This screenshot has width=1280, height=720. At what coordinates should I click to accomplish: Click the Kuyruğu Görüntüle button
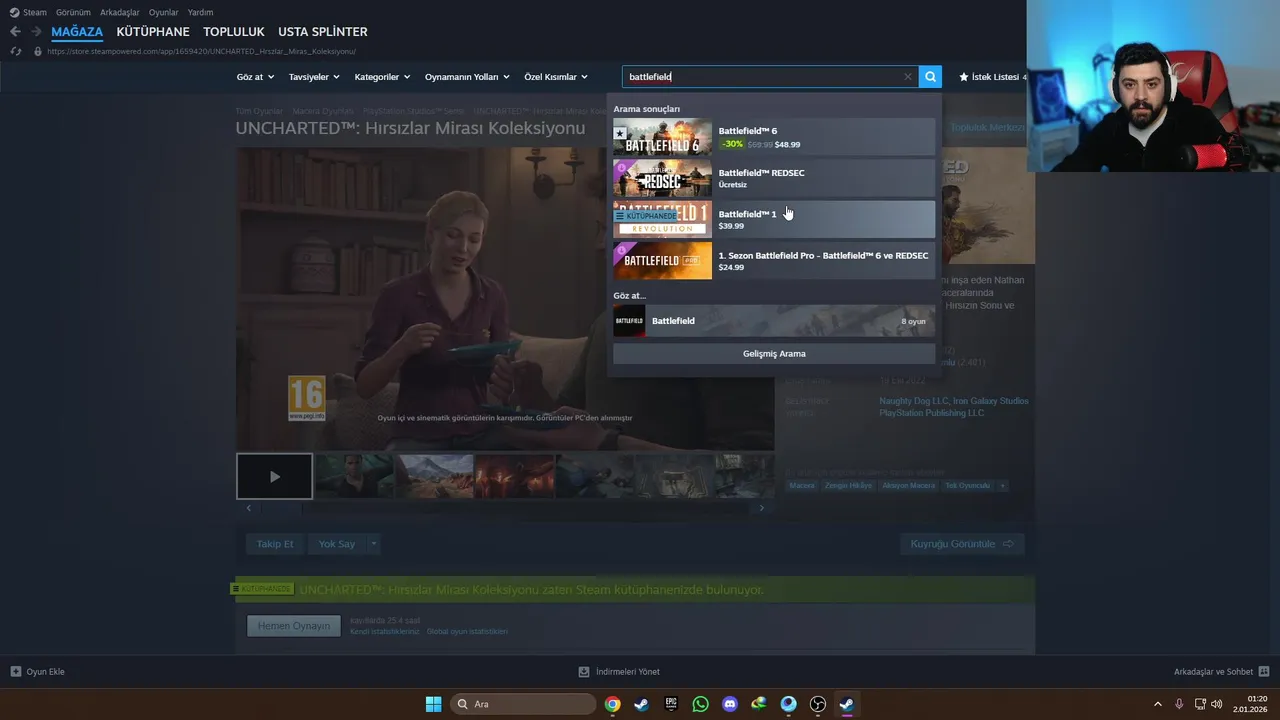point(962,544)
